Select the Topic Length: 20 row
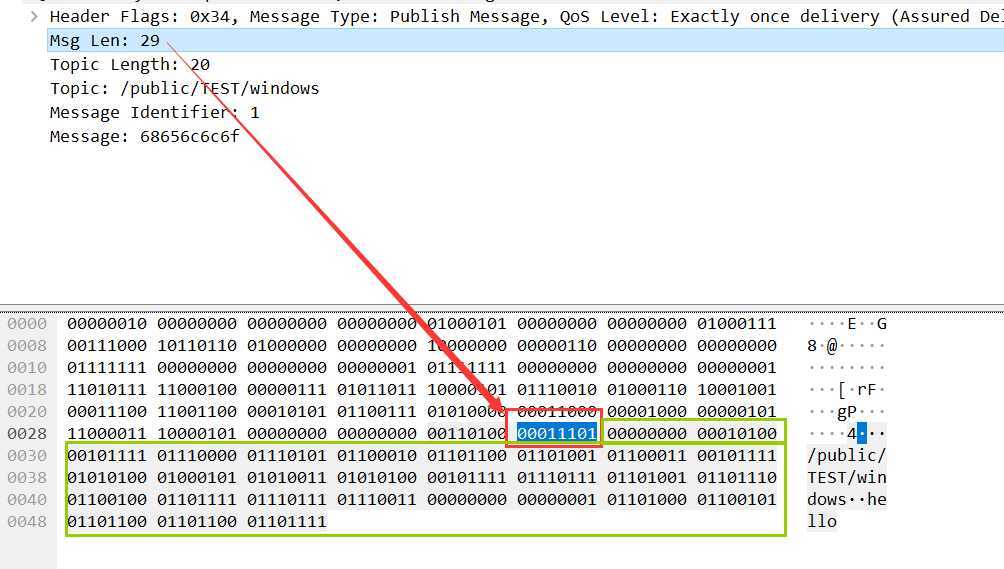The width and height of the screenshot is (1004, 569). [x=130, y=65]
